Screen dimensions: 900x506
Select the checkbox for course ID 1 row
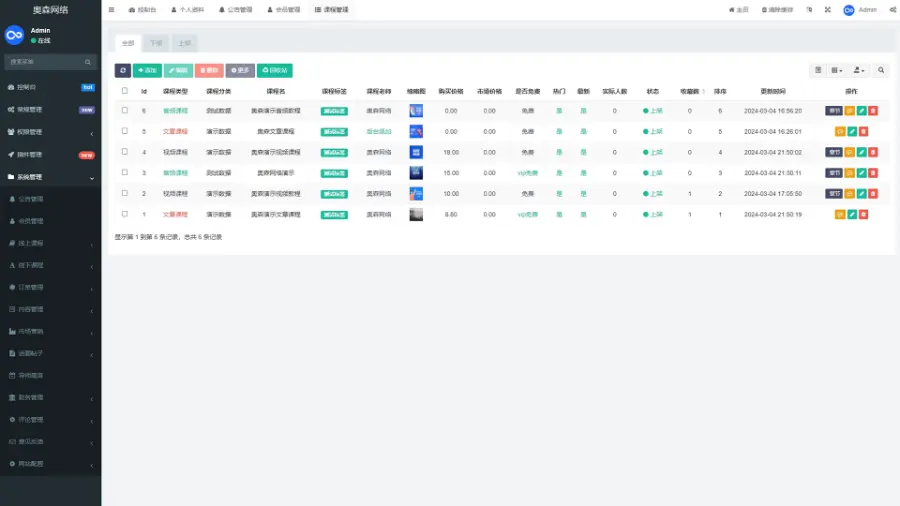tap(125, 214)
